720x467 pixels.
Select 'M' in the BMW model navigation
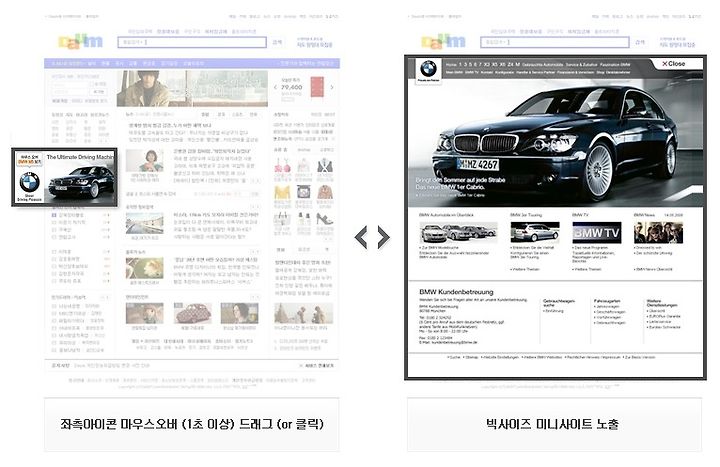[x=518, y=65]
